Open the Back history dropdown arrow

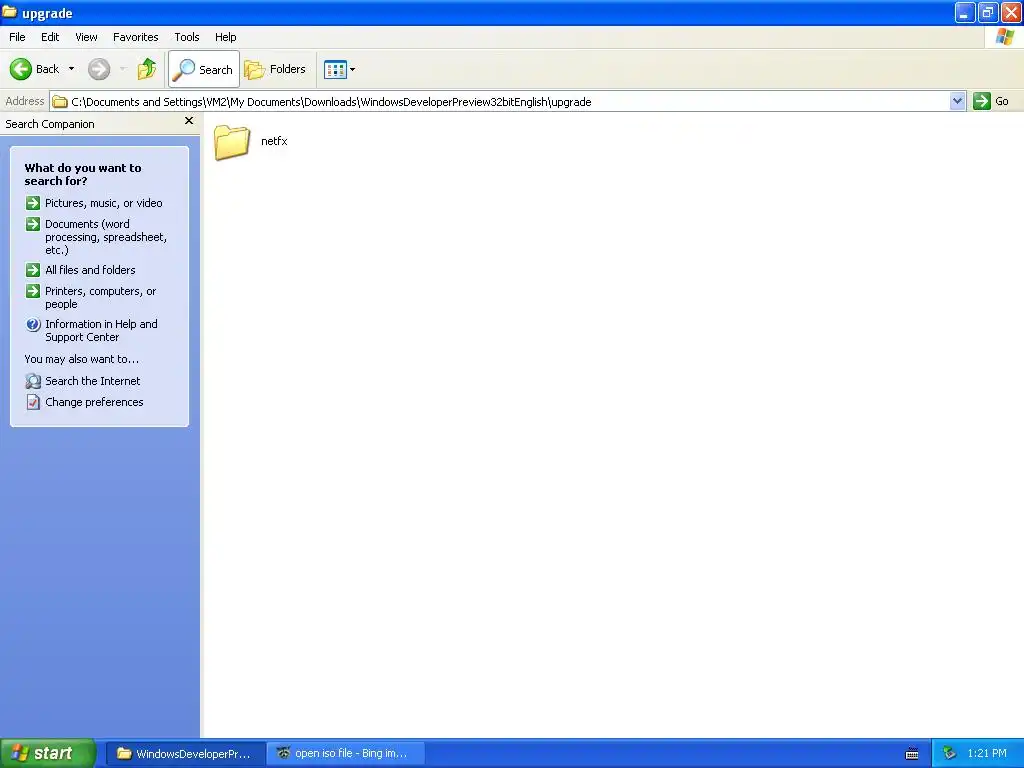tap(71, 69)
